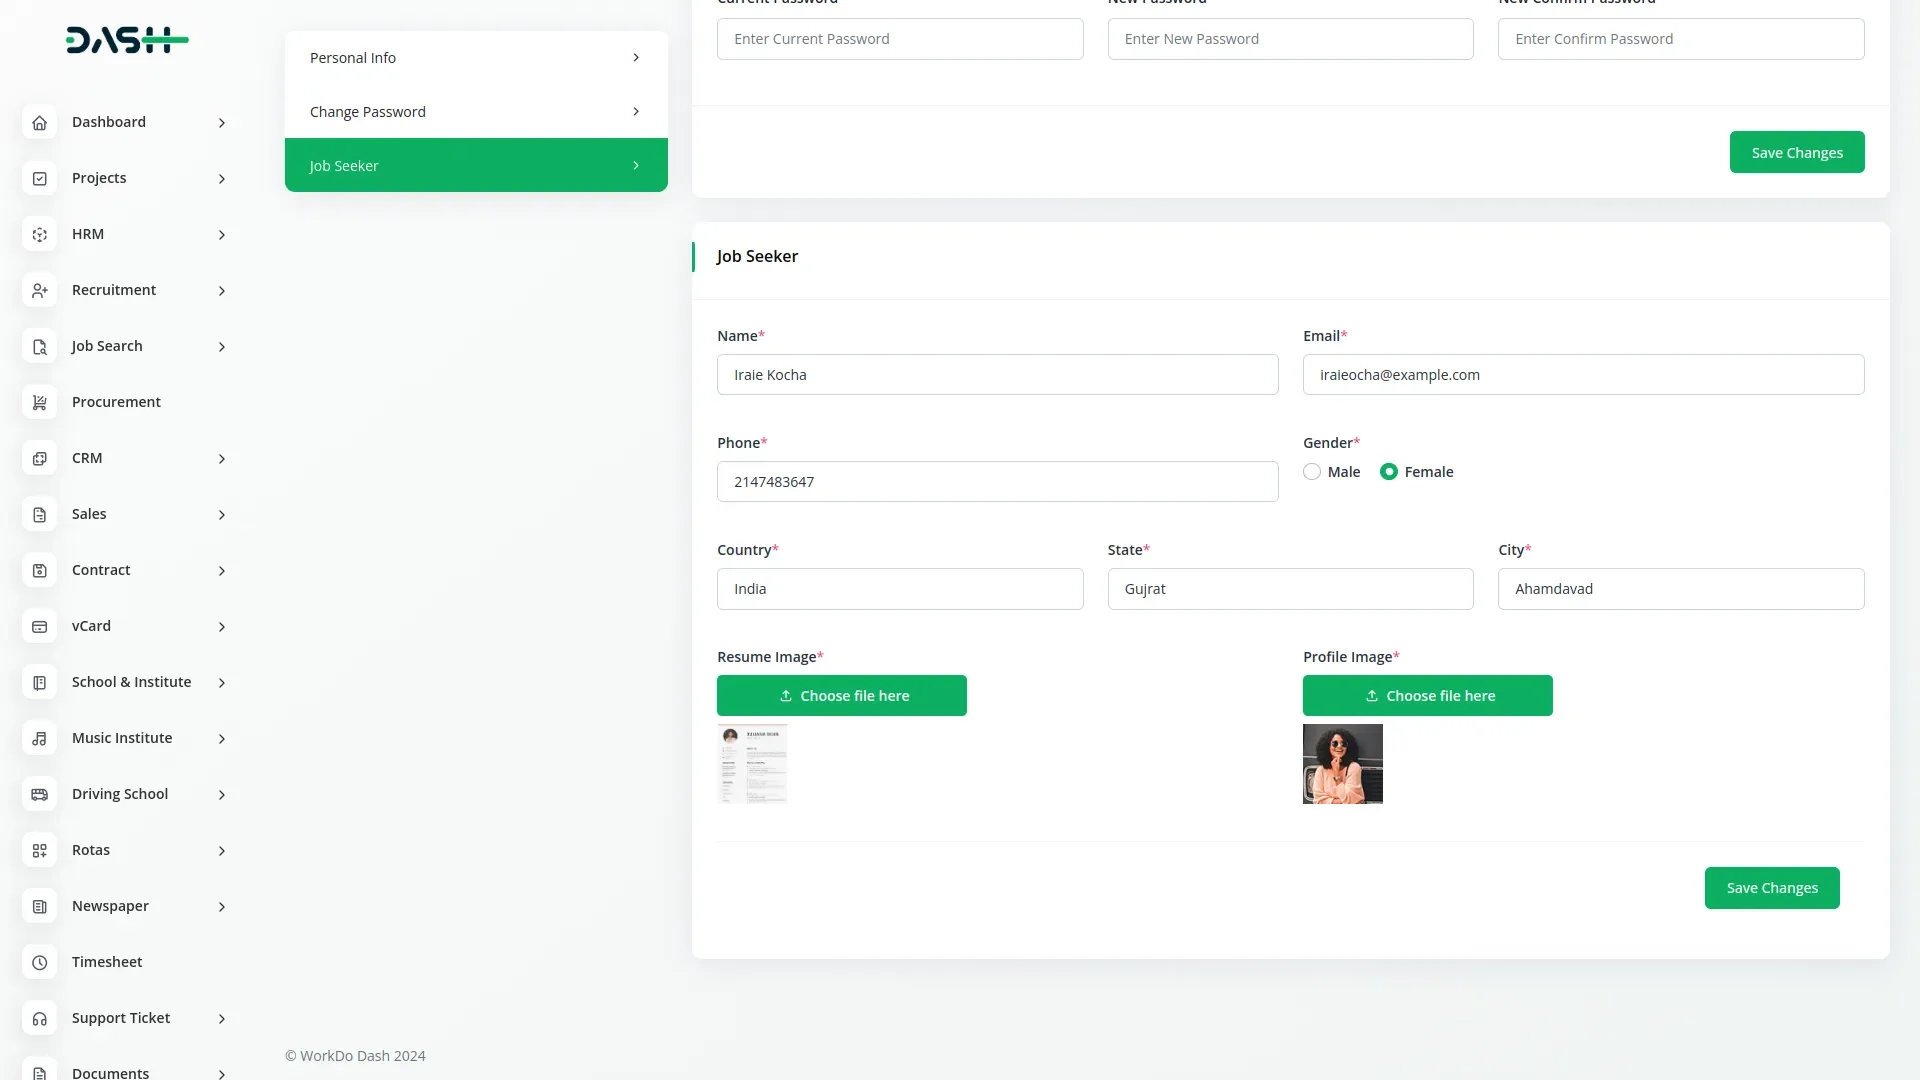Click the Recruitment person-plus icon
The height and width of the screenshot is (1080, 1920).
[40, 290]
